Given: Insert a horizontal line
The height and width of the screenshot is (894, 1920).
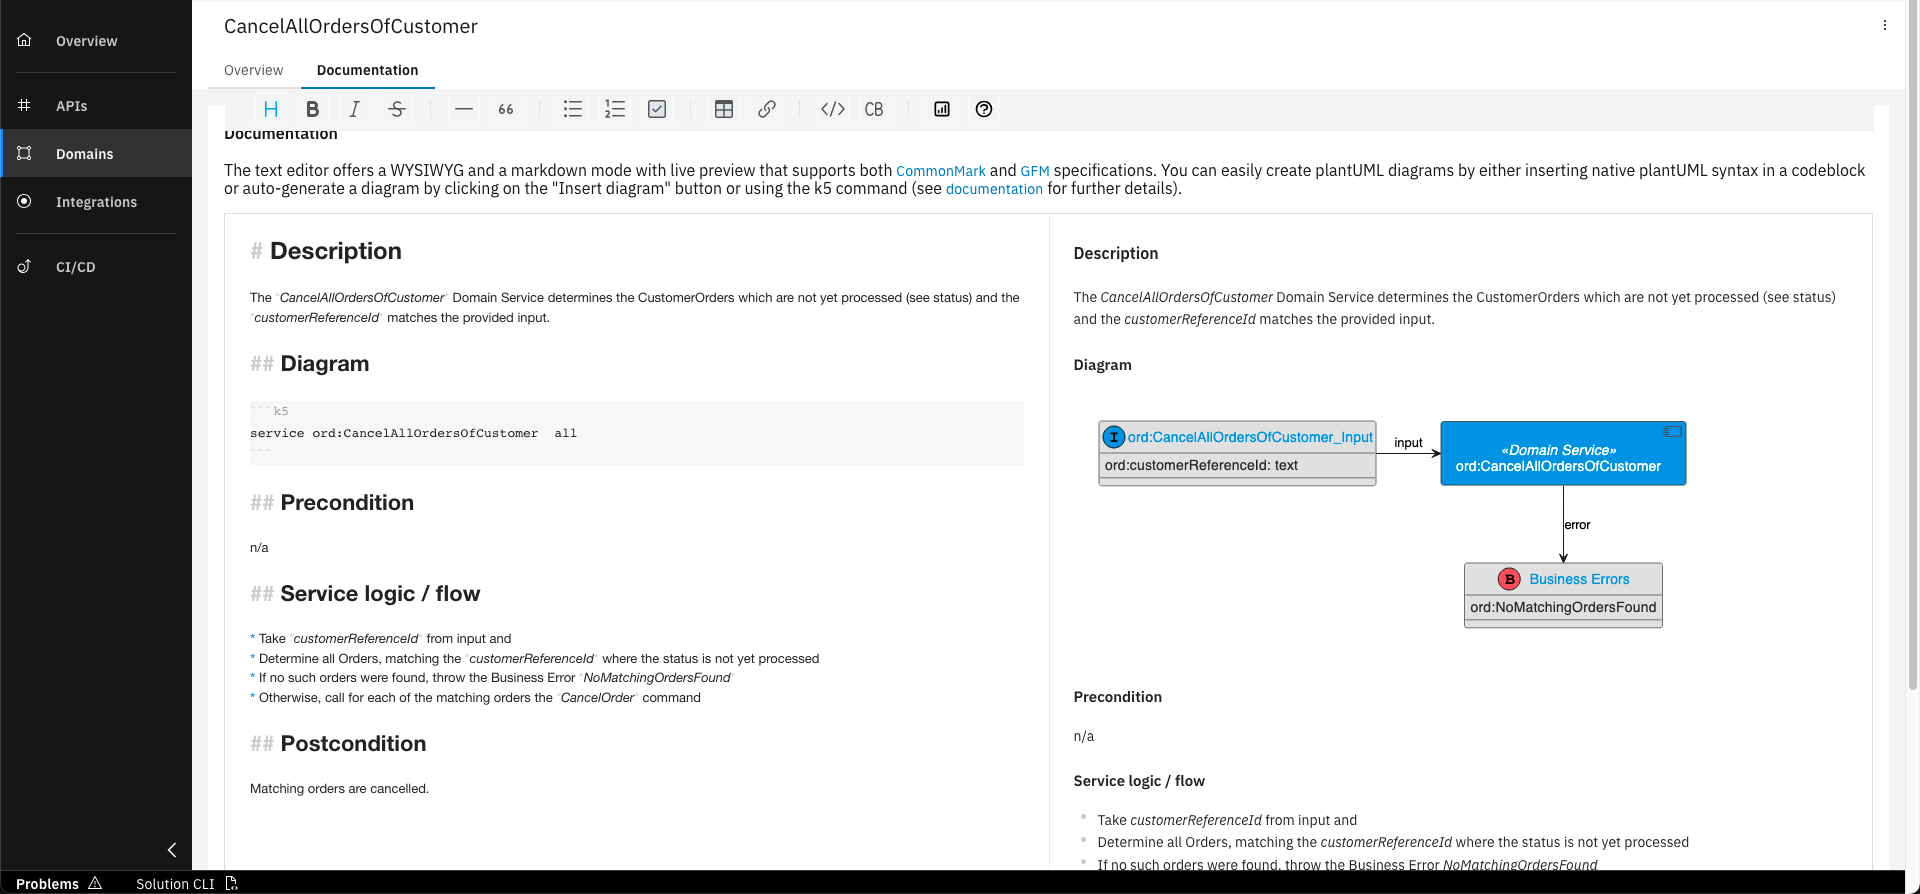Looking at the screenshot, I should coord(464,109).
